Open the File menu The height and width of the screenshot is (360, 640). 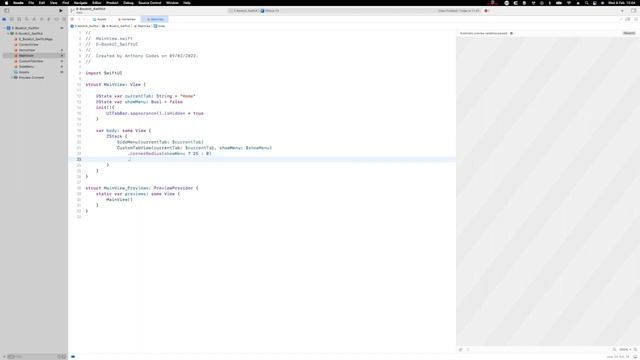31,3
